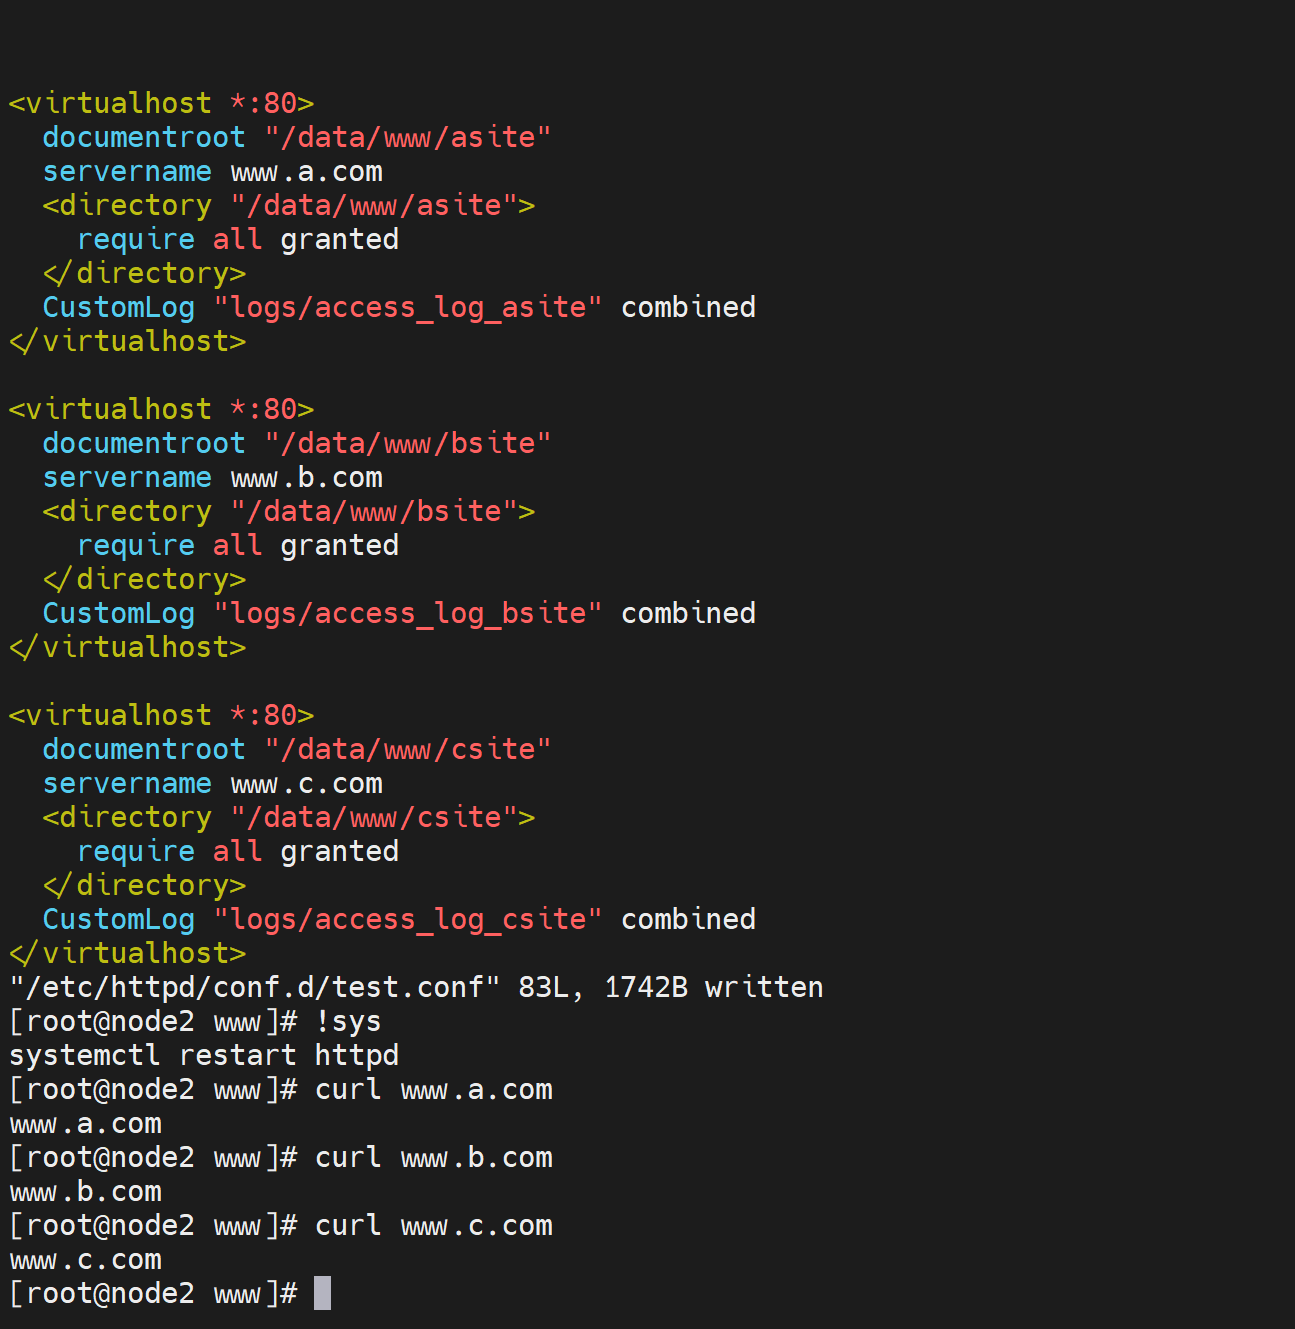
Task: Click the documentroot path "/data/www/asite"
Action: click(408, 137)
